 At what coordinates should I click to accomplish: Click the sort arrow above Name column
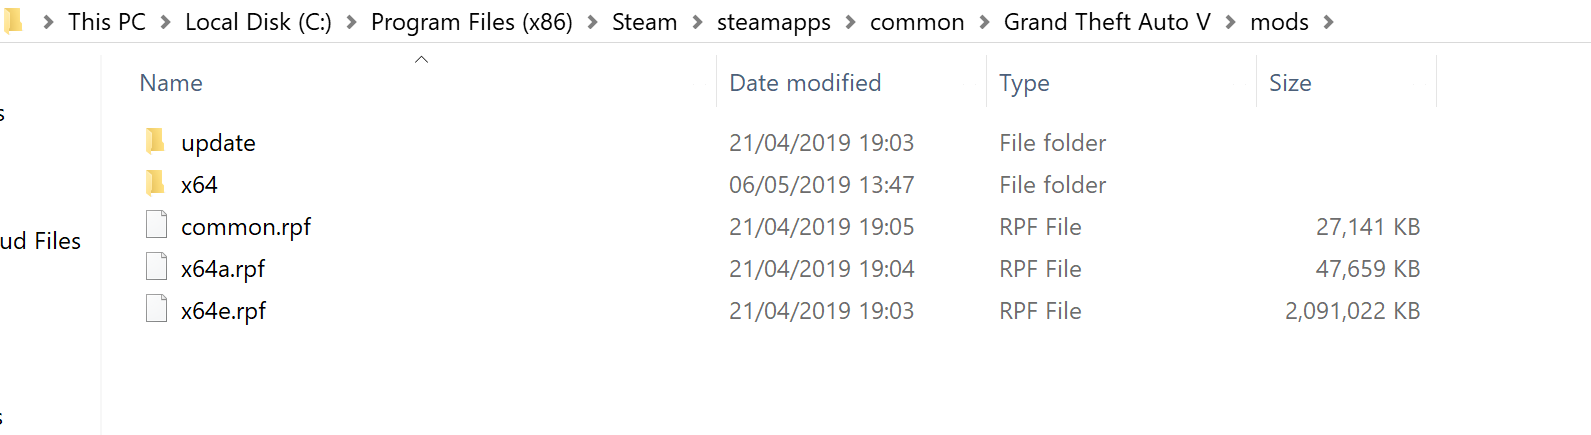pos(421,60)
